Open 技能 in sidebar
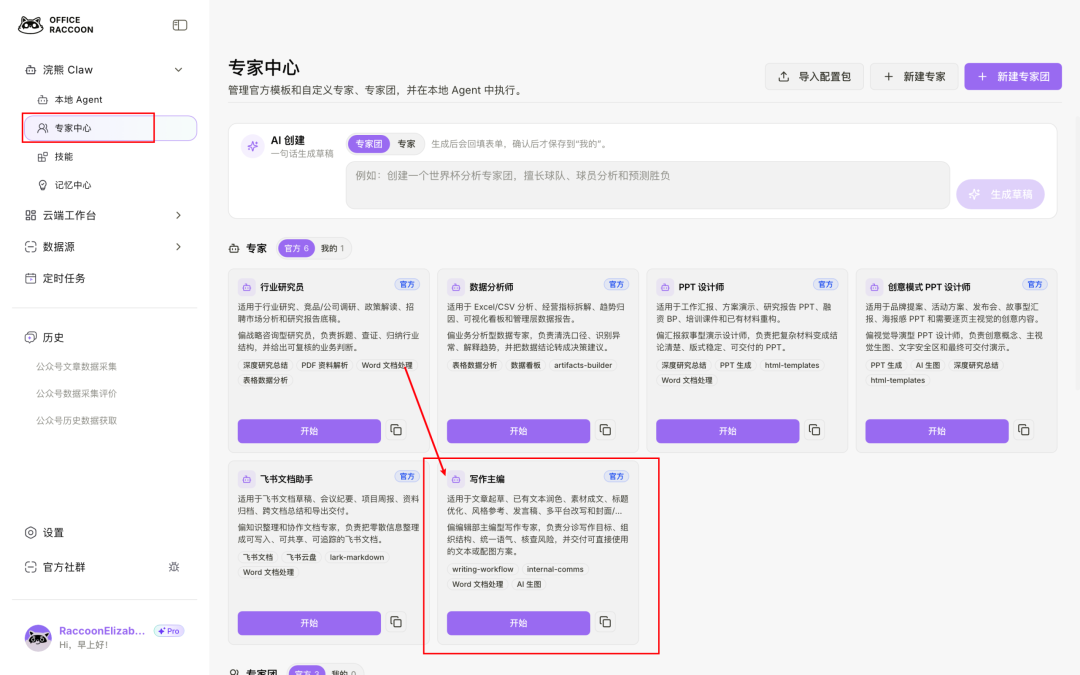 (63, 157)
